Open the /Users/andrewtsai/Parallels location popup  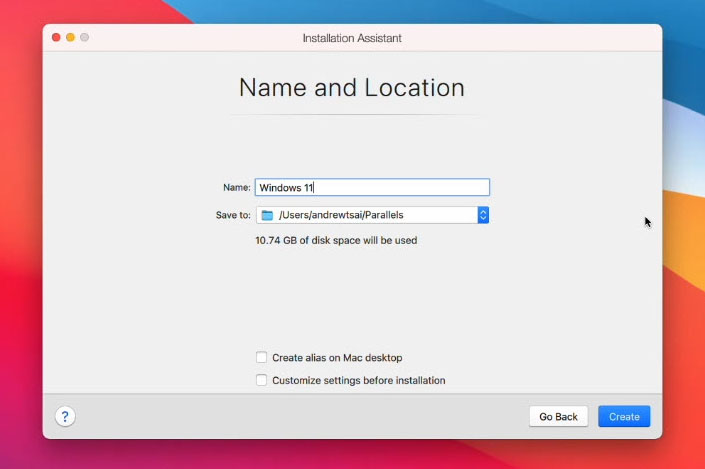365,215
